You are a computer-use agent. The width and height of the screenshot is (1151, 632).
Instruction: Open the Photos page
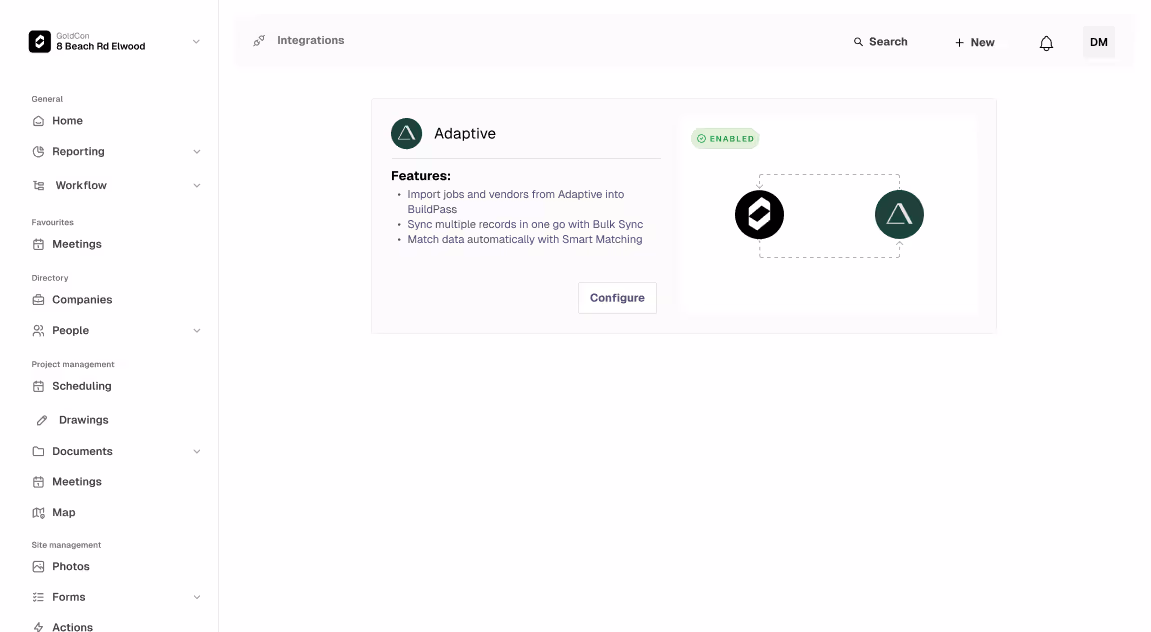click(71, 567)
